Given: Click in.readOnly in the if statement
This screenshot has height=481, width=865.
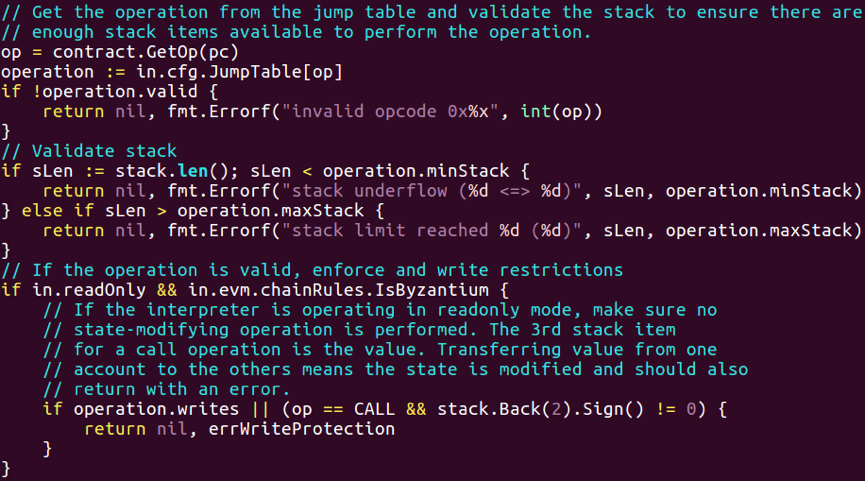Looking at the screenshot, I should point(89,290).
